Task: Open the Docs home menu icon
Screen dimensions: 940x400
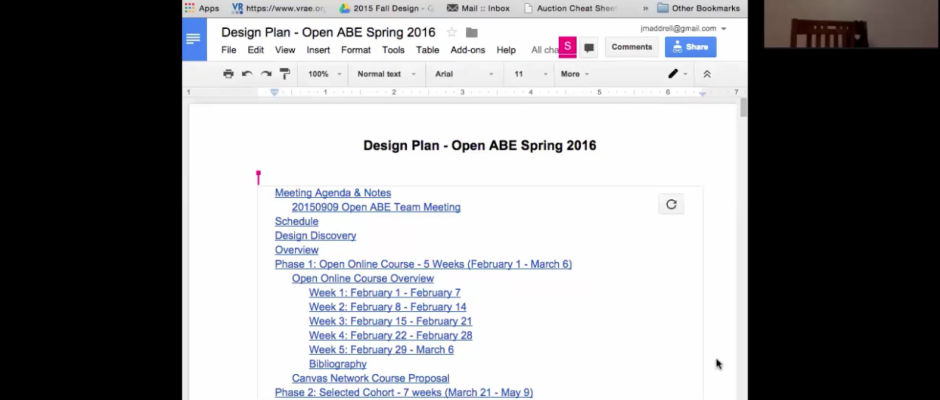Action: click(x=193, y=40)
